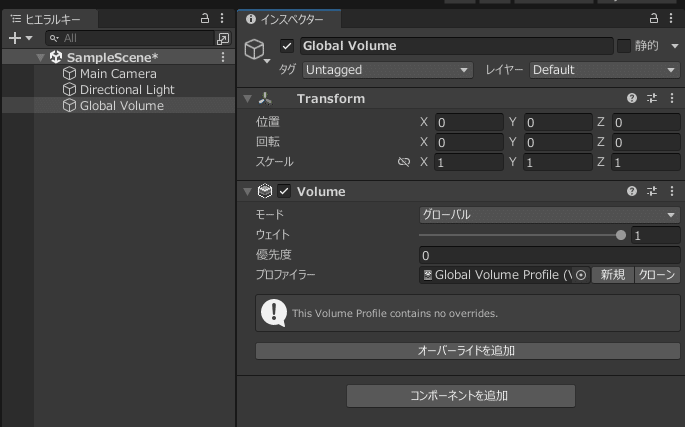
Task: Click the 位置 X value field
Action: coord(469,122)
